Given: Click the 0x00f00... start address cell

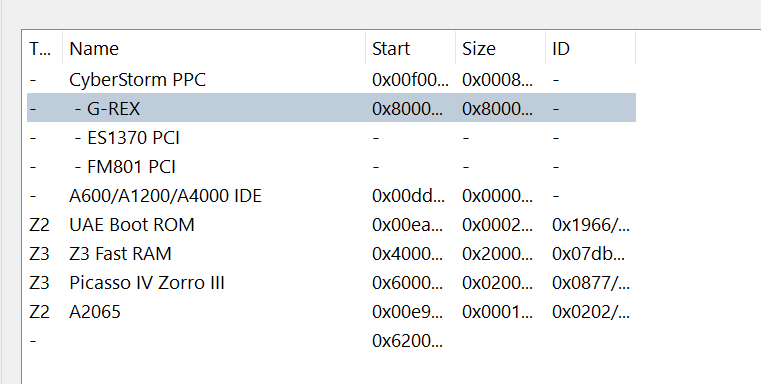Looking at the screenshot, I should 410,80.
